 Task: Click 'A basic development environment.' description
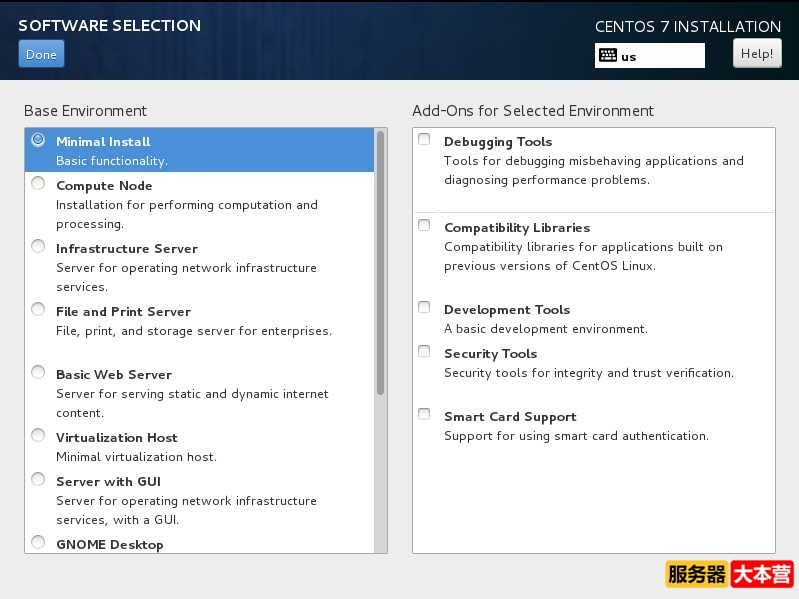546,329
